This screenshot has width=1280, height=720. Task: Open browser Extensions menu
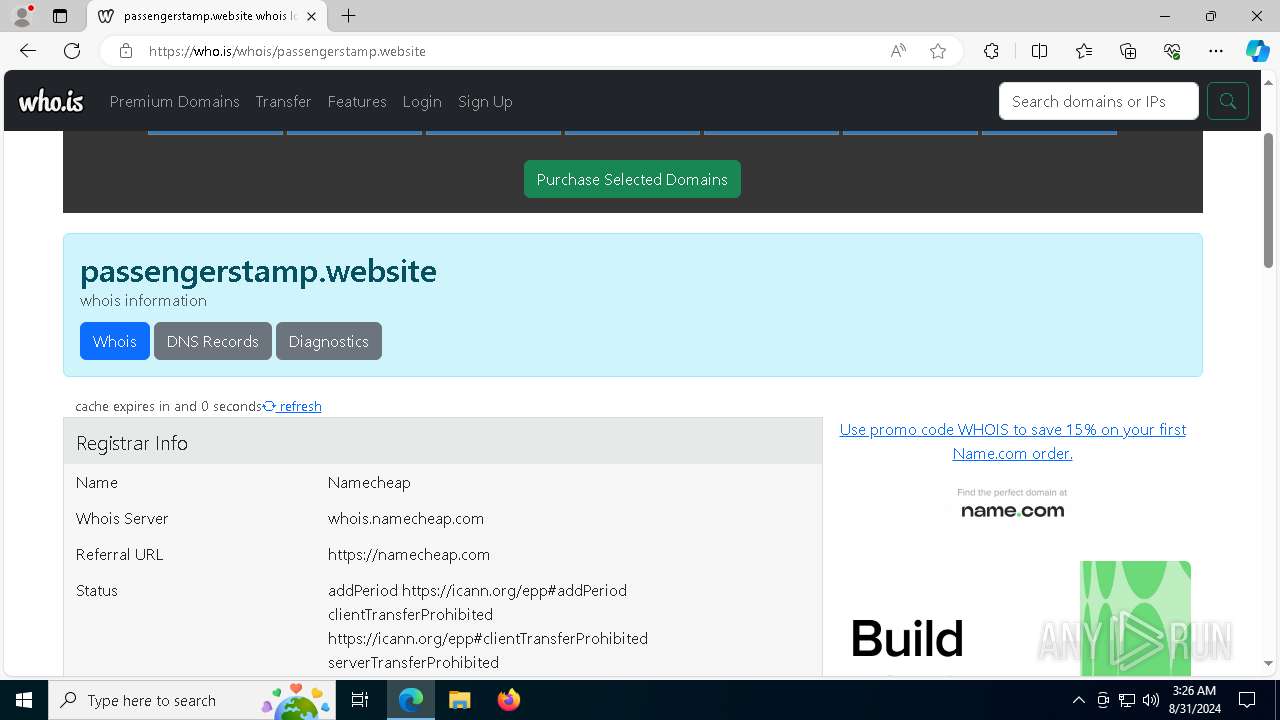pos(991,51)
